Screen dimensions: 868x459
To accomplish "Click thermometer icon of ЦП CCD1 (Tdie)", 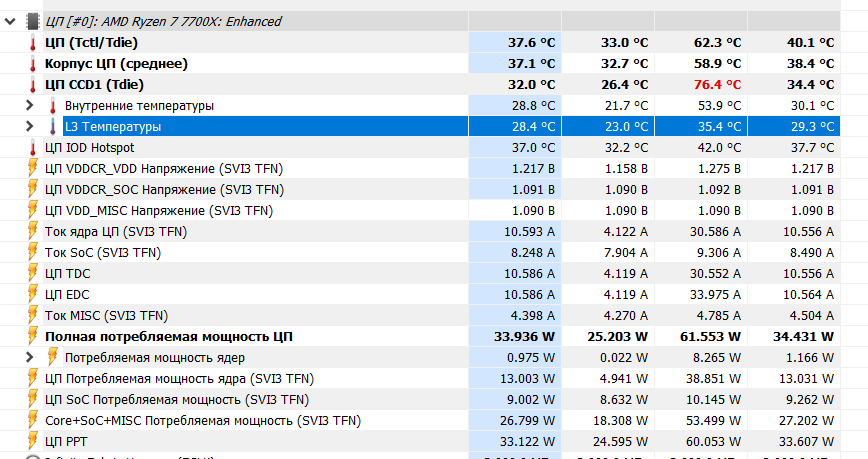I will click(32, 84).
